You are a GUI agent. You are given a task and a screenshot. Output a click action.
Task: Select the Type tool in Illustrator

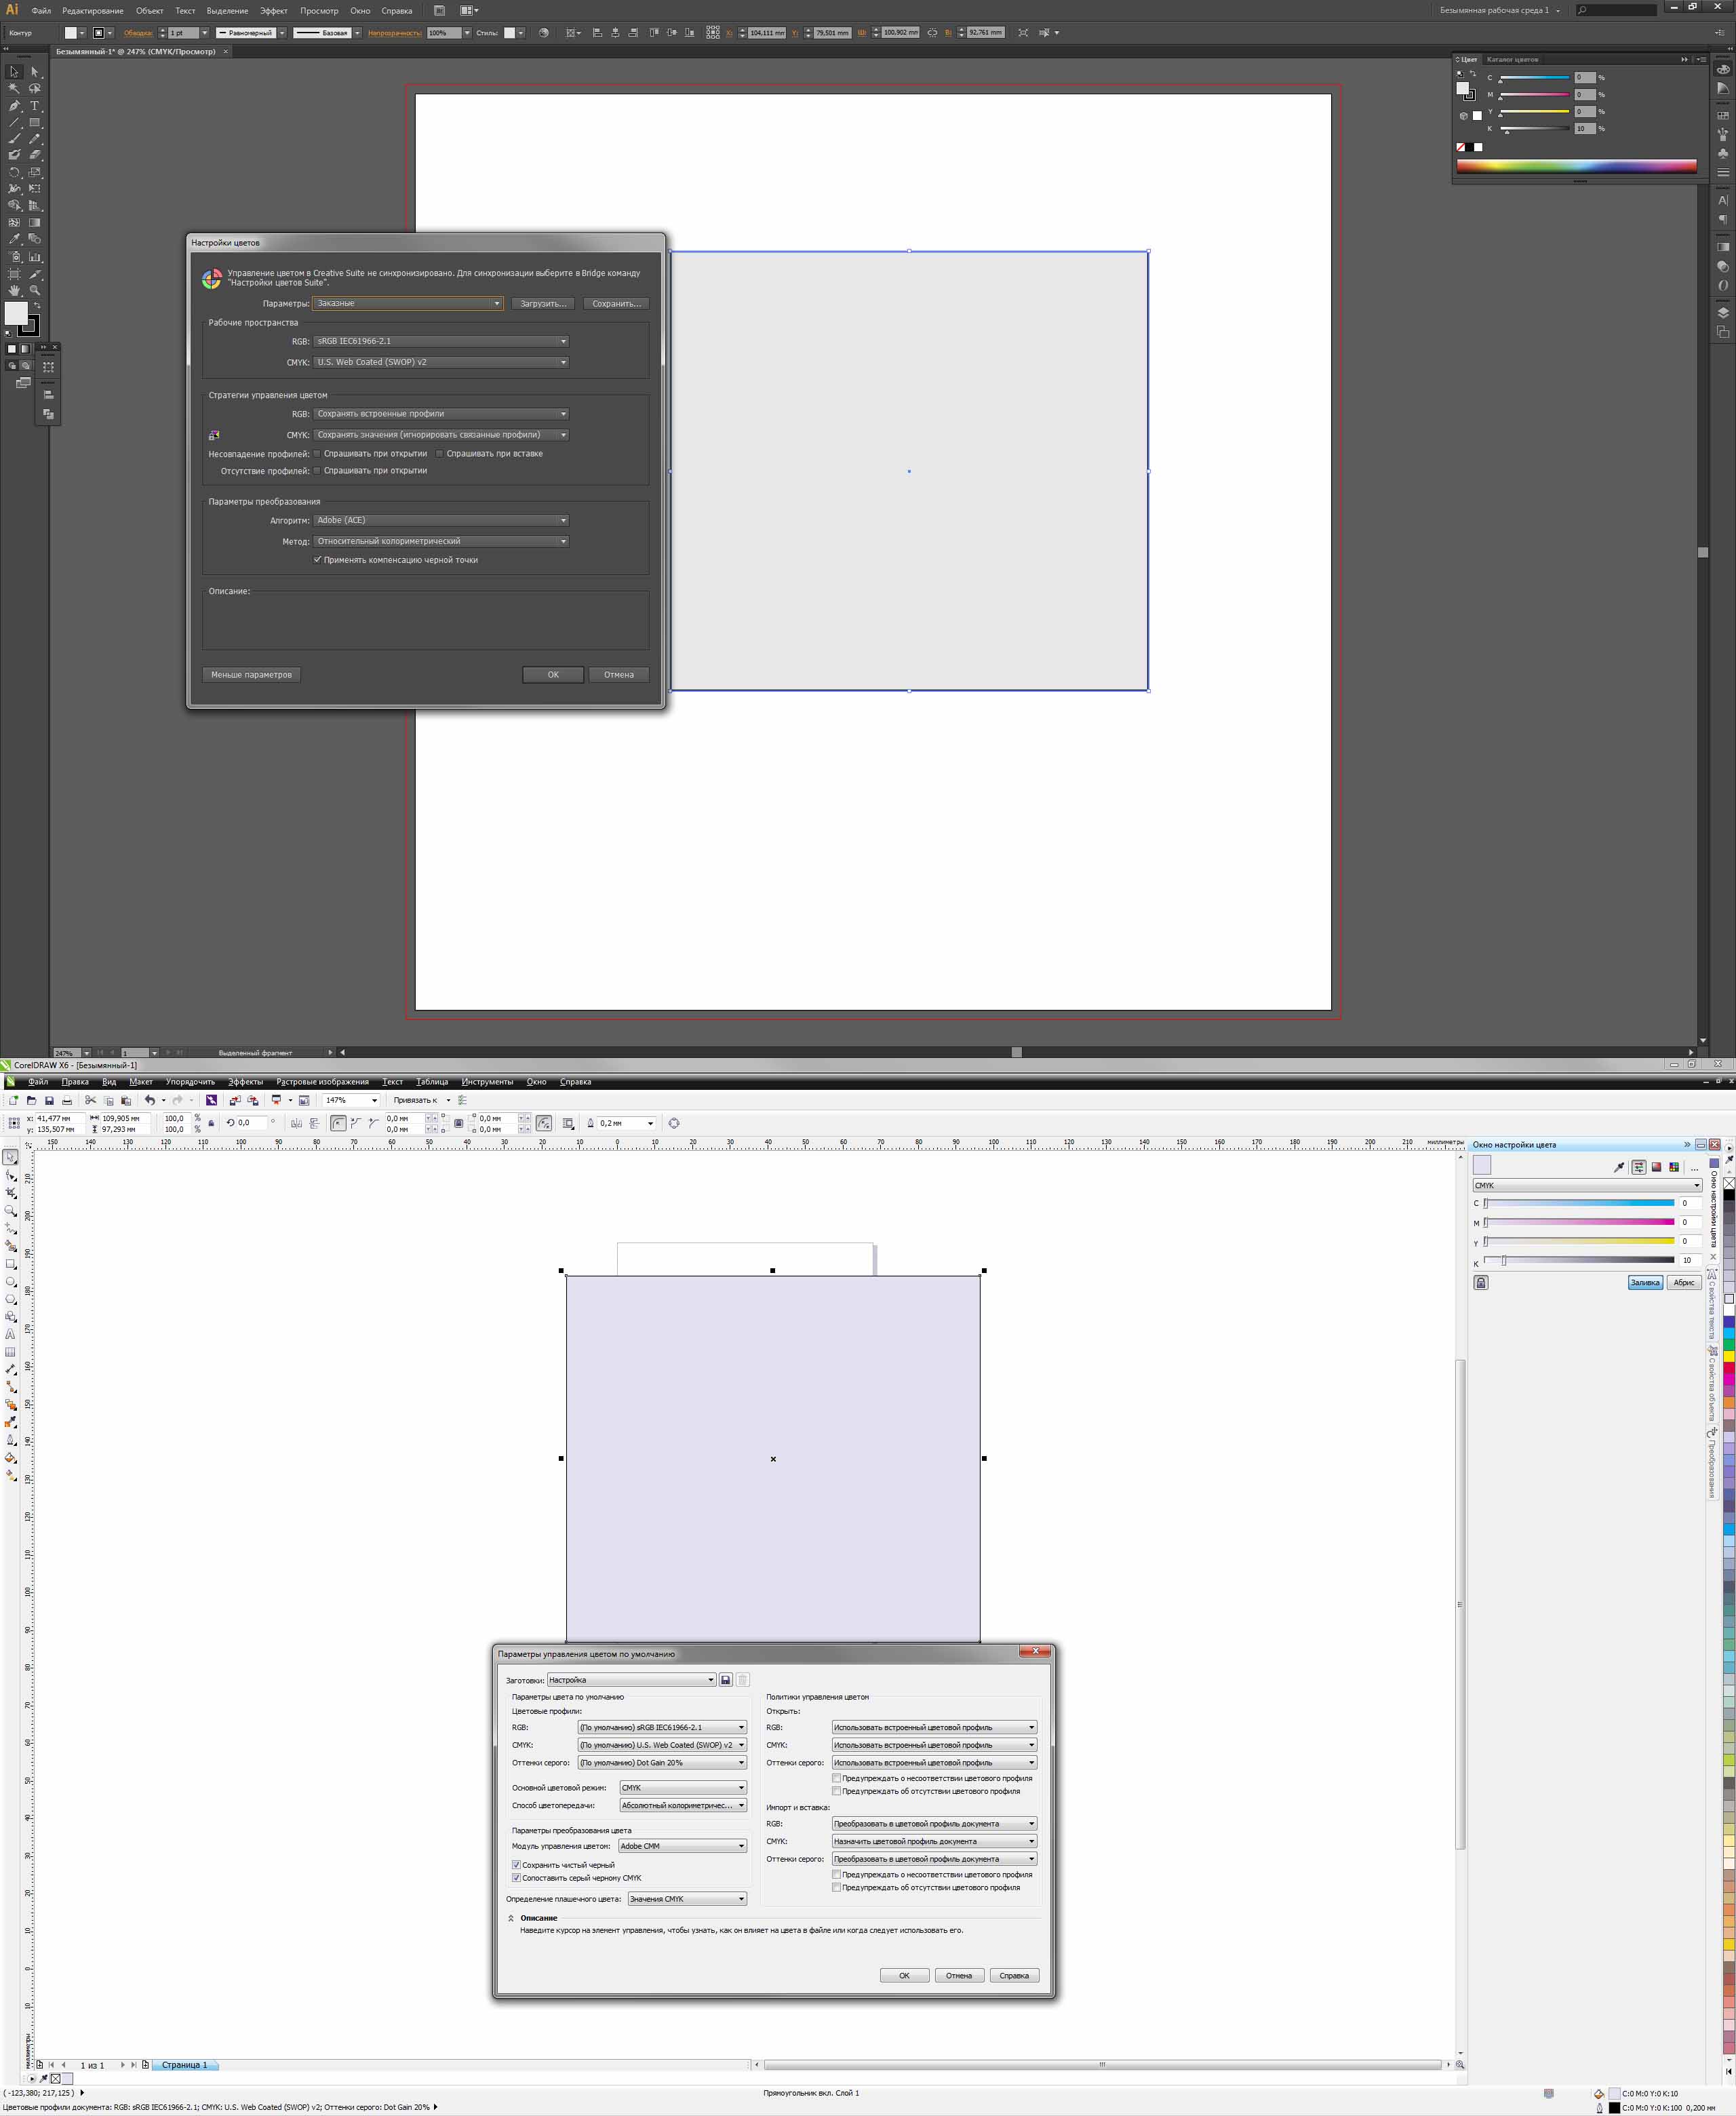tap(34, 105)
